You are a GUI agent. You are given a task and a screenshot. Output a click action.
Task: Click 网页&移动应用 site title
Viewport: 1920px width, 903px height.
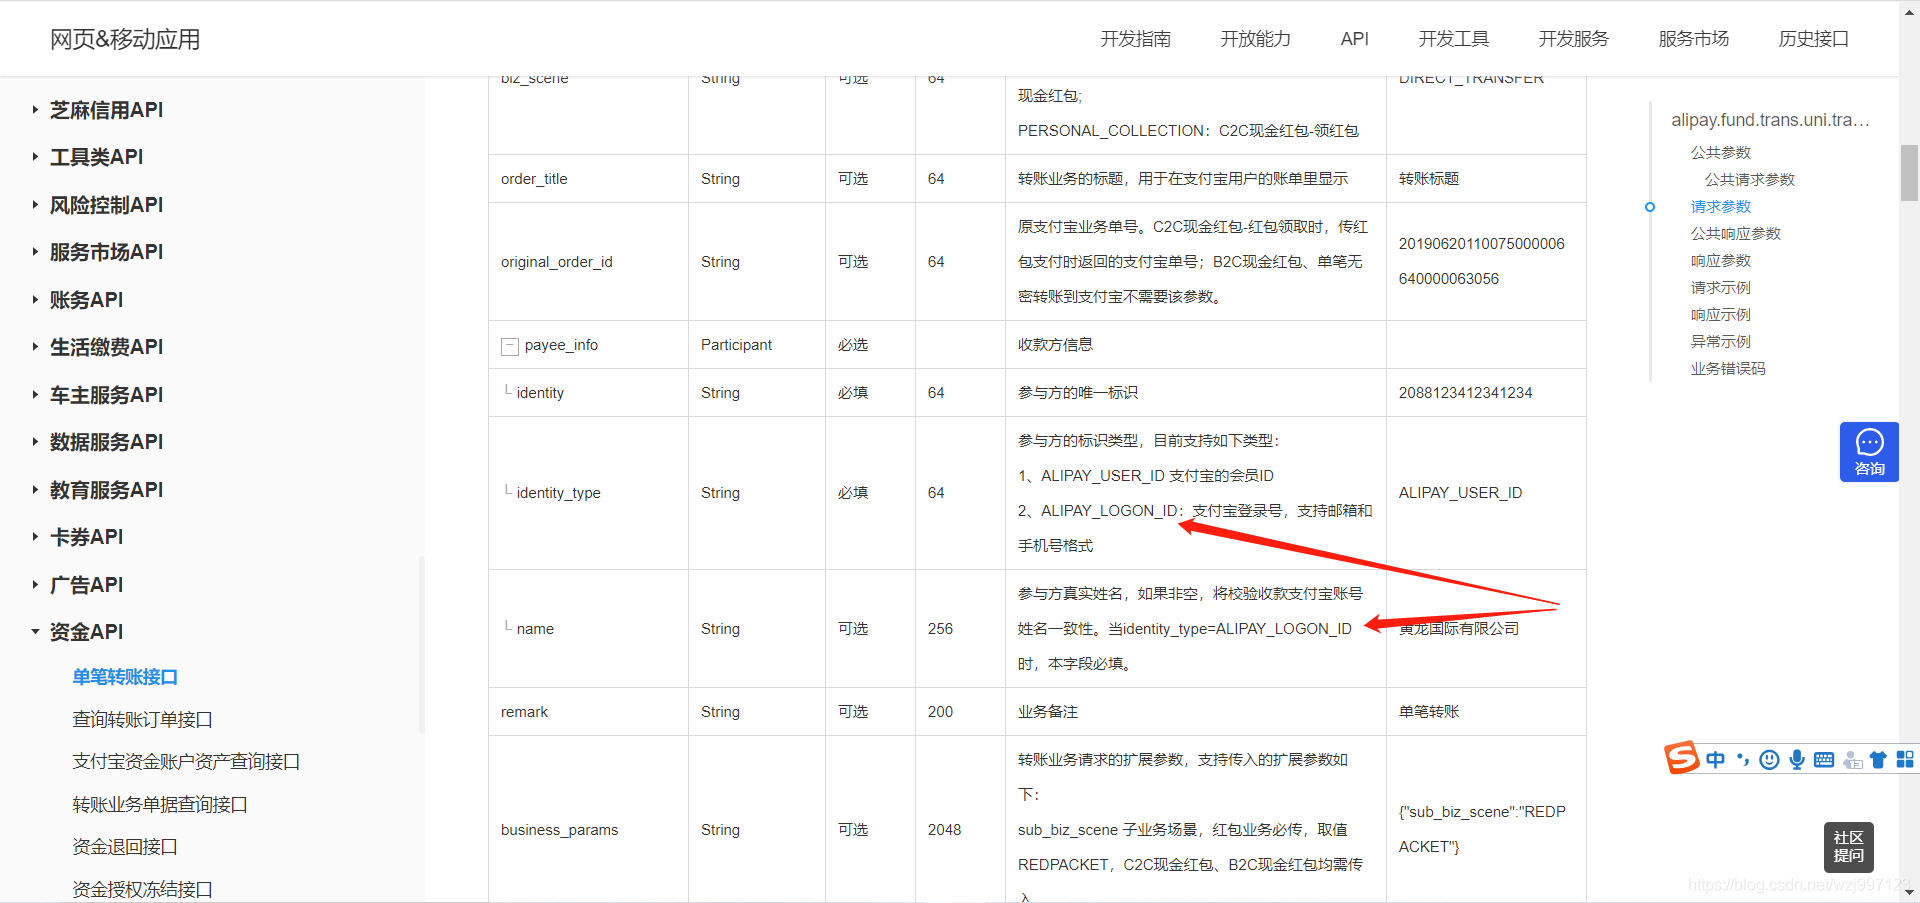click(x=125, y=39)
